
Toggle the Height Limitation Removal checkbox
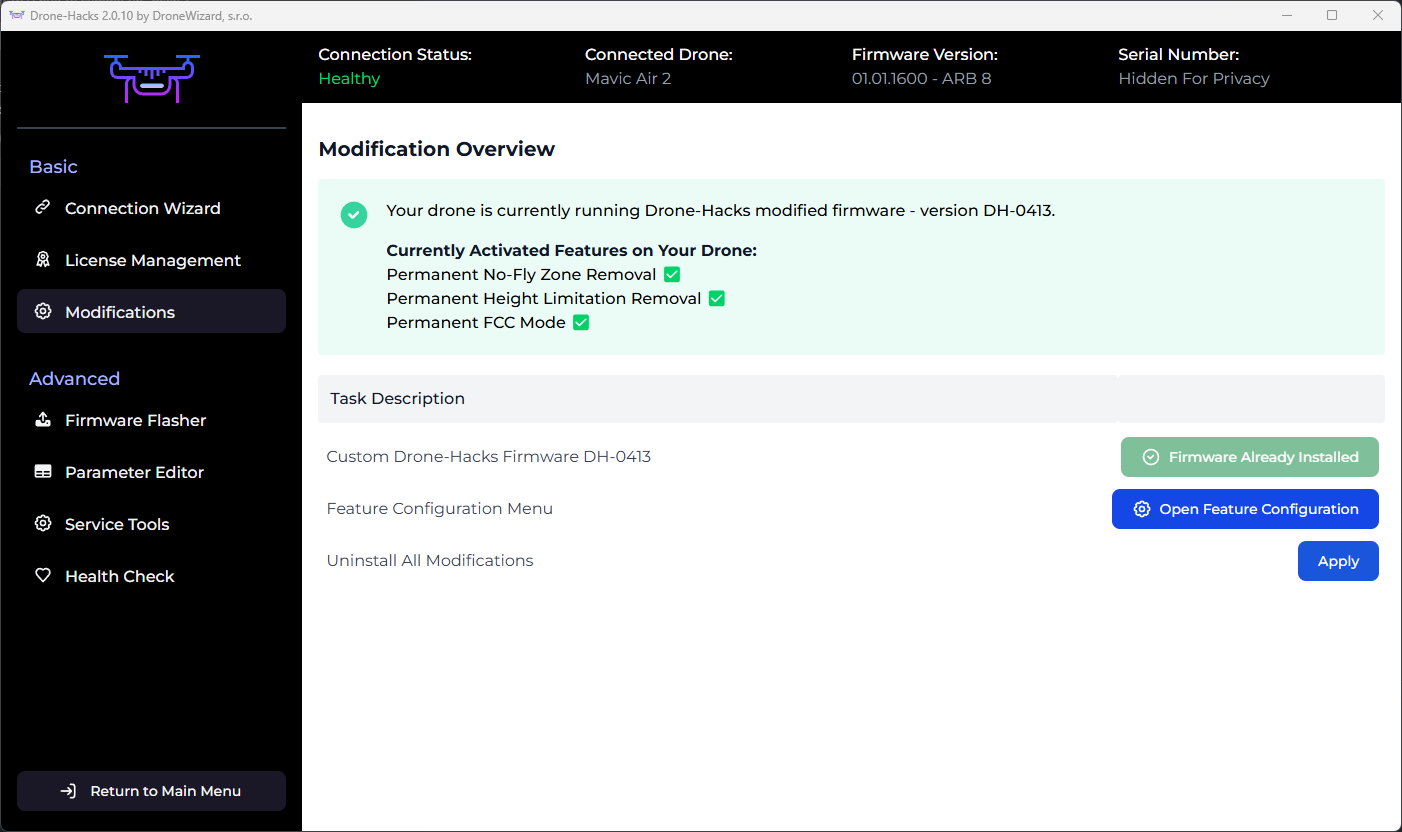coord(716,298)
